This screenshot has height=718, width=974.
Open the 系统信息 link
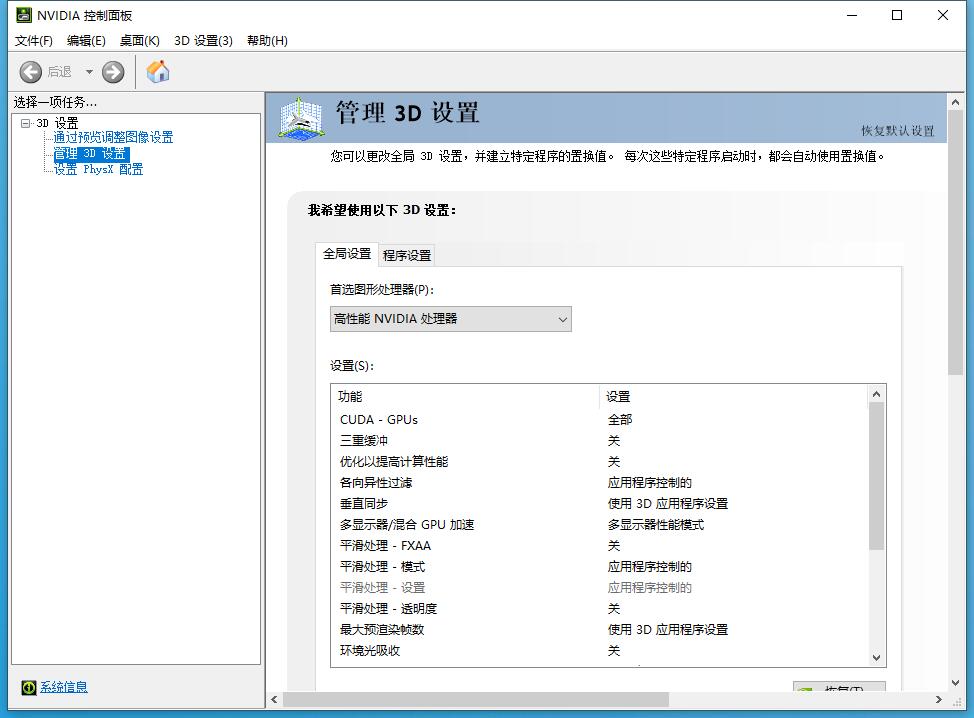coord(64,687)
